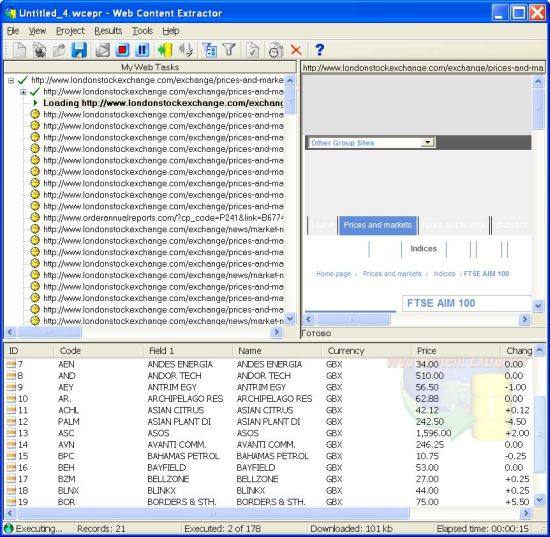Click the scheduler clock icon
This screenshot has height=537, width=550.
(x=276, y=50)
